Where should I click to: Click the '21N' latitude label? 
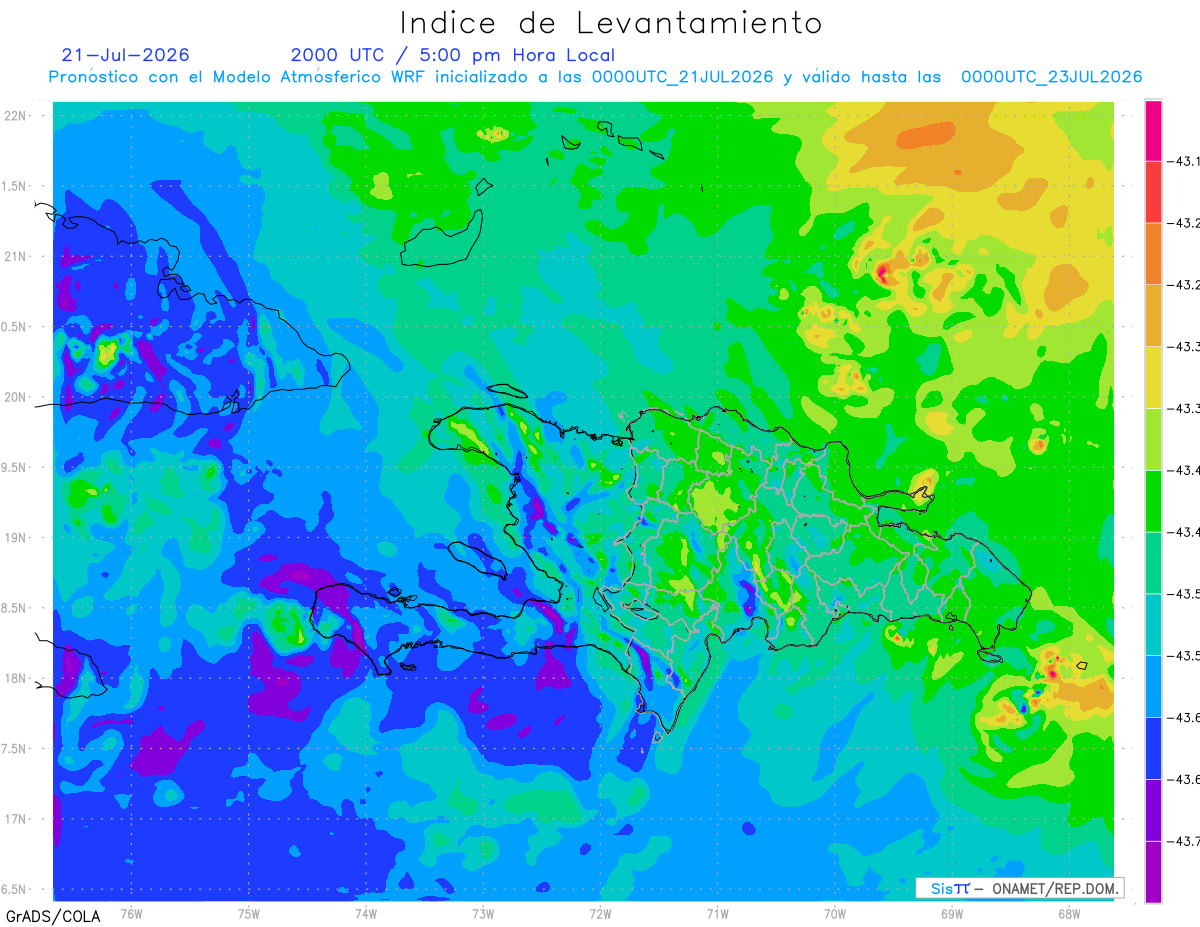[x=15, y=256]
